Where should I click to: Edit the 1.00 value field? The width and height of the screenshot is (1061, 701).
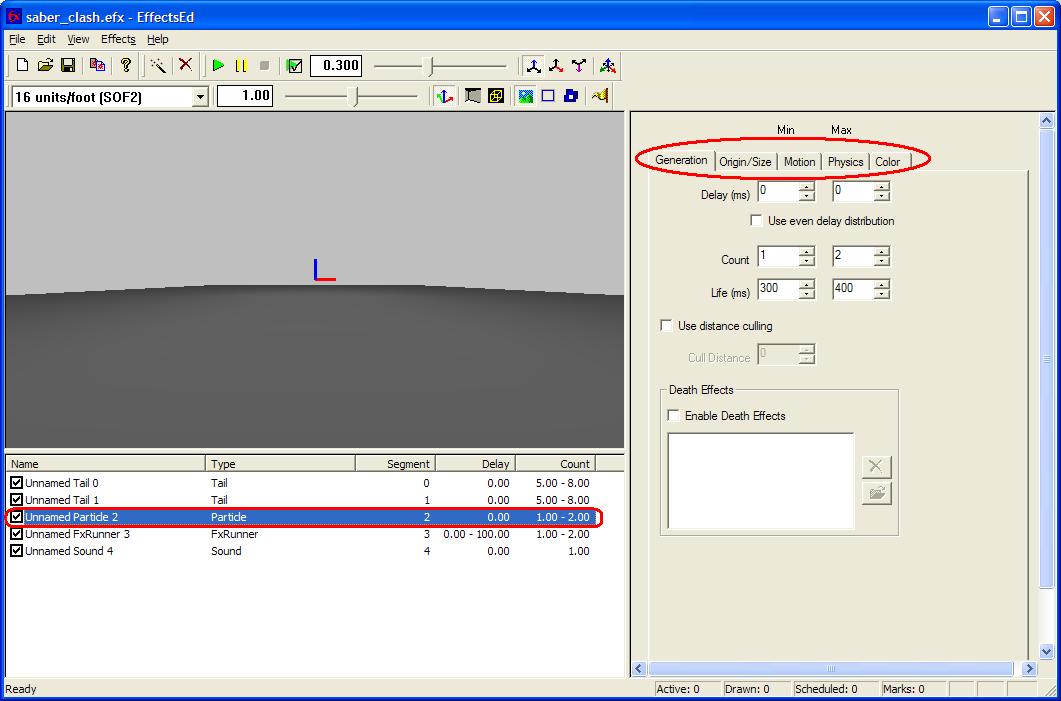point(245,95)
